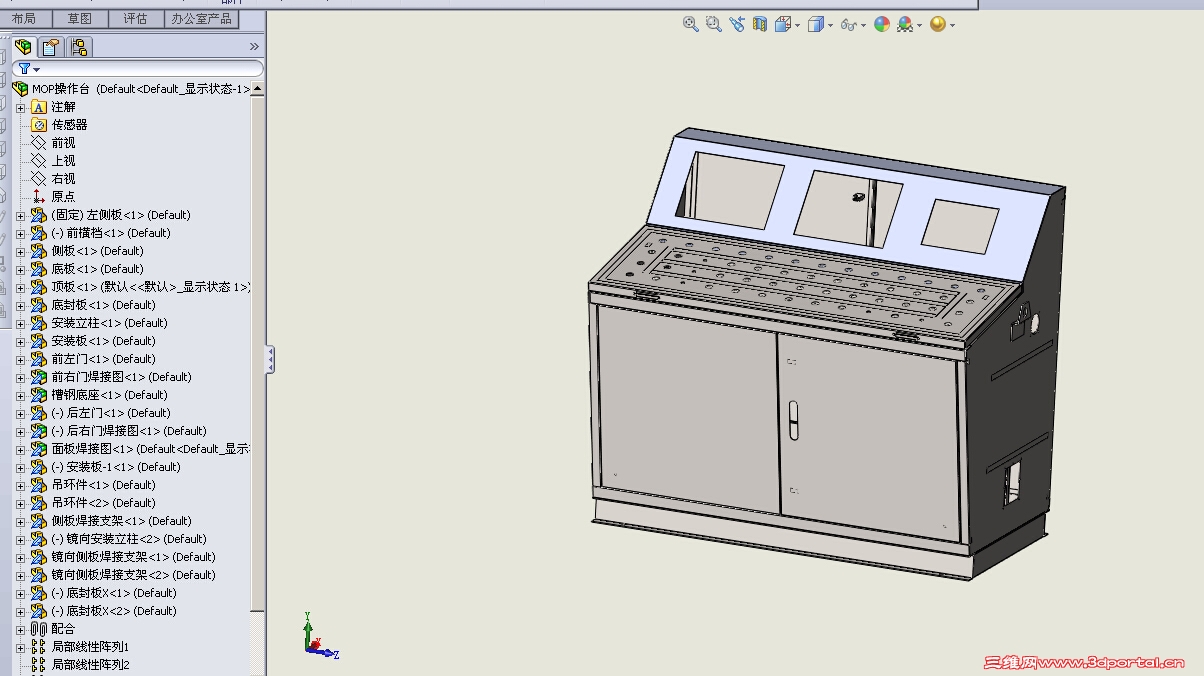Image resolution: width=1204 pixels, height=676 pixels.
Task: Click the 侧板焊接支架<1> part icon
Action: (x=39, y=521)
